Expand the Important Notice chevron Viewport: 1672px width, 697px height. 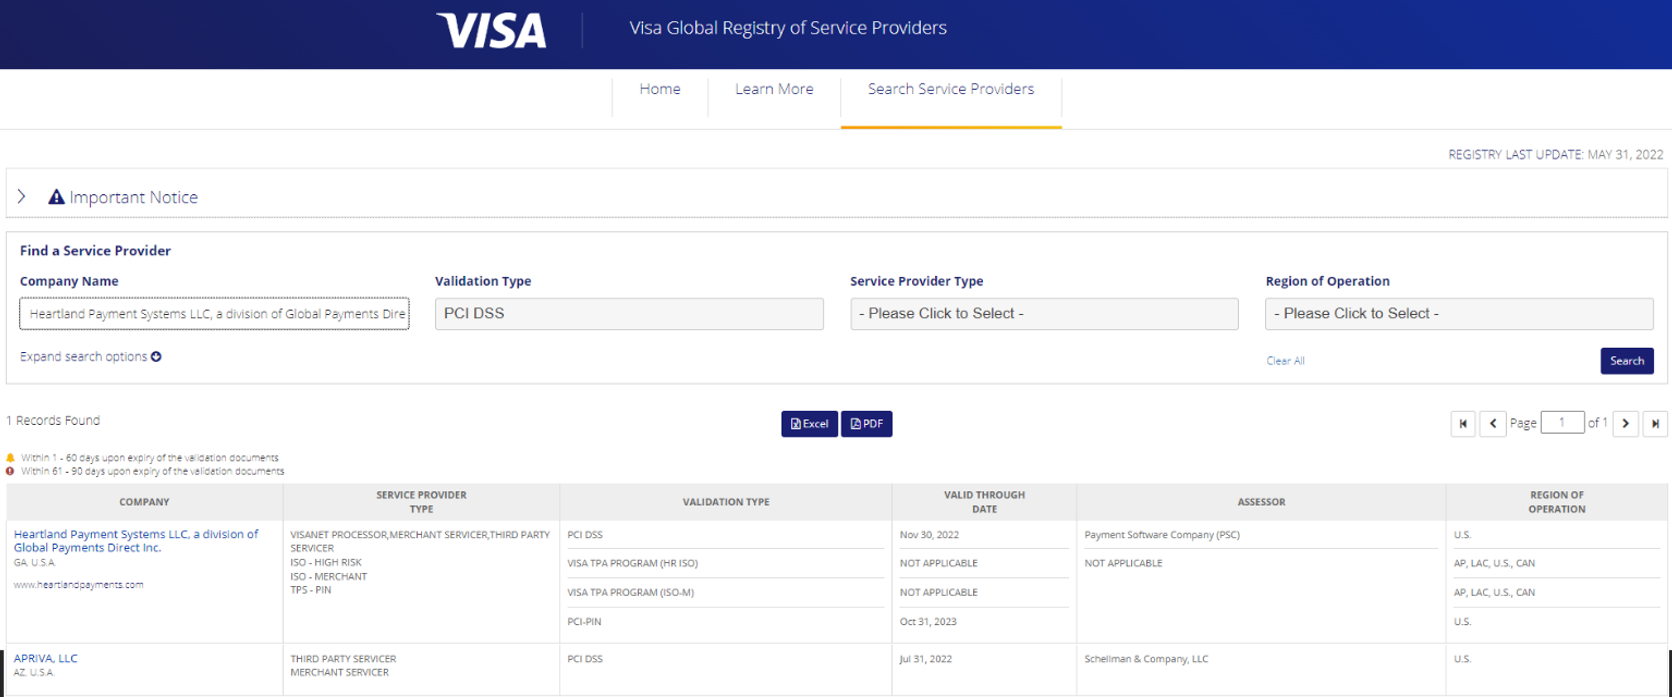22,197
